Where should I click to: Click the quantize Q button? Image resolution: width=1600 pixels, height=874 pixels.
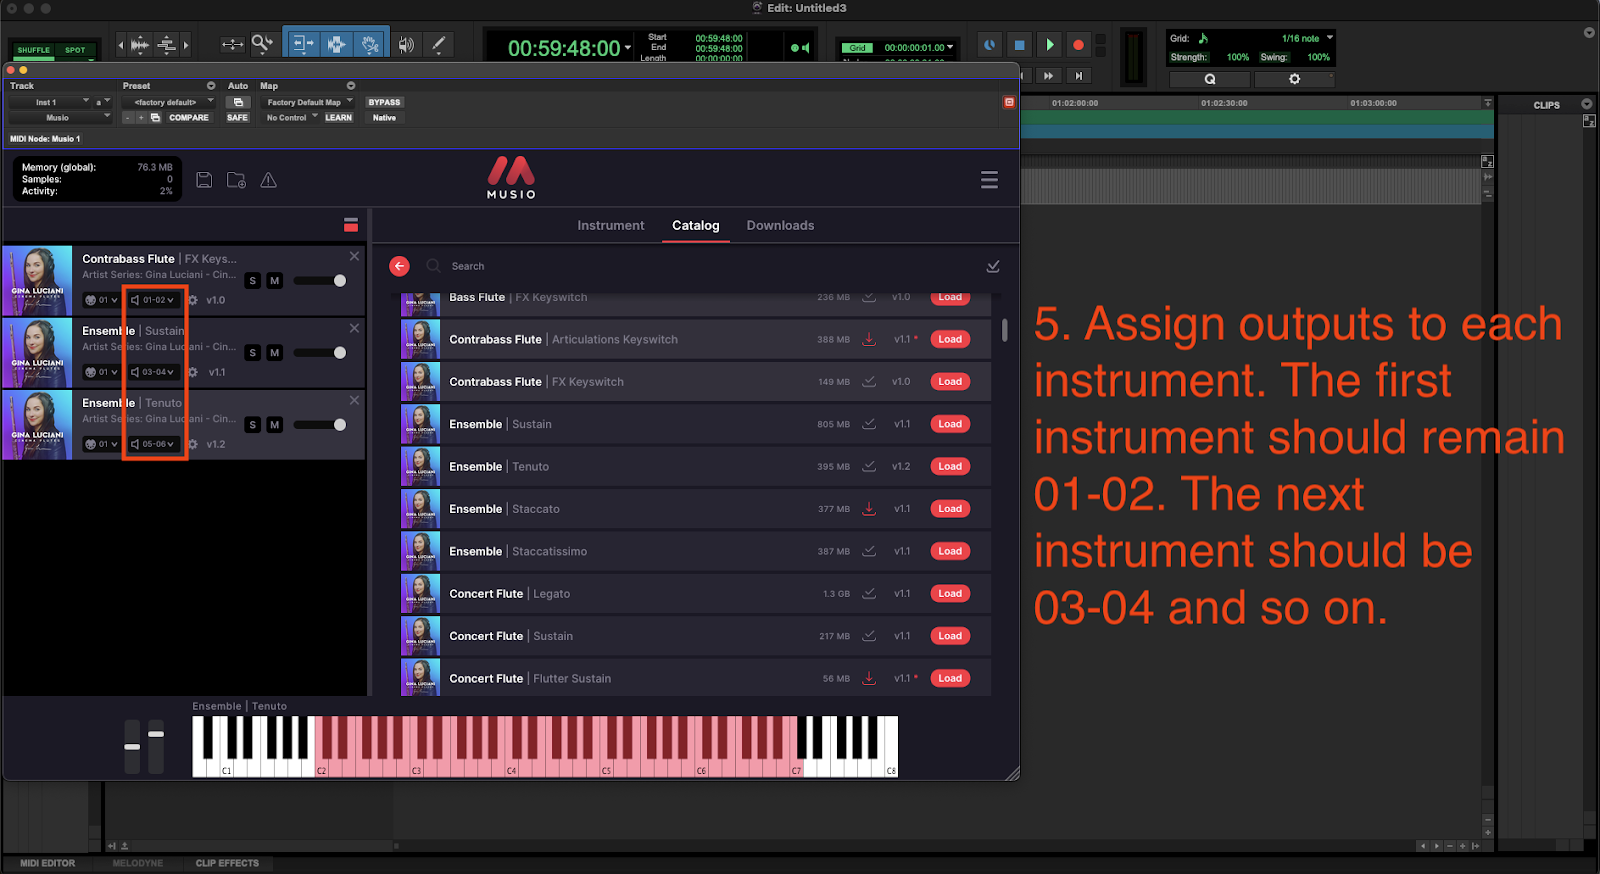pos(1210,79)
